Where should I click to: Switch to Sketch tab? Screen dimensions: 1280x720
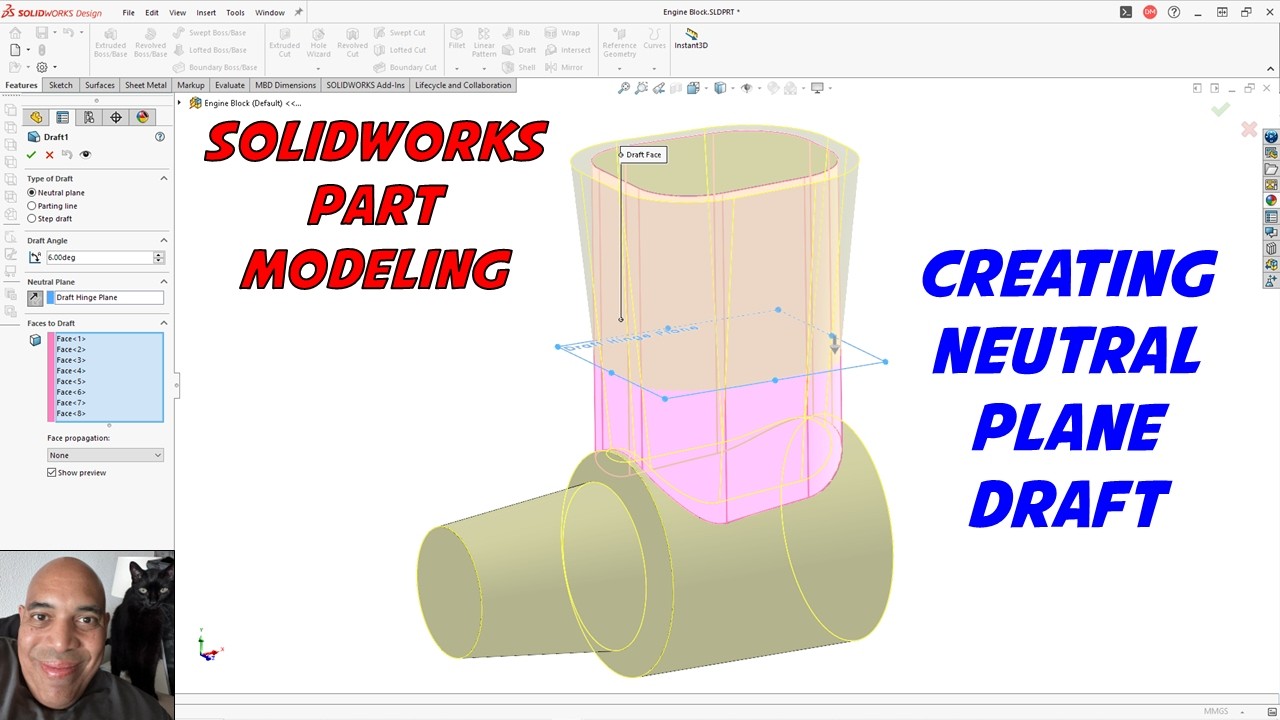click(x=61, y=85)
